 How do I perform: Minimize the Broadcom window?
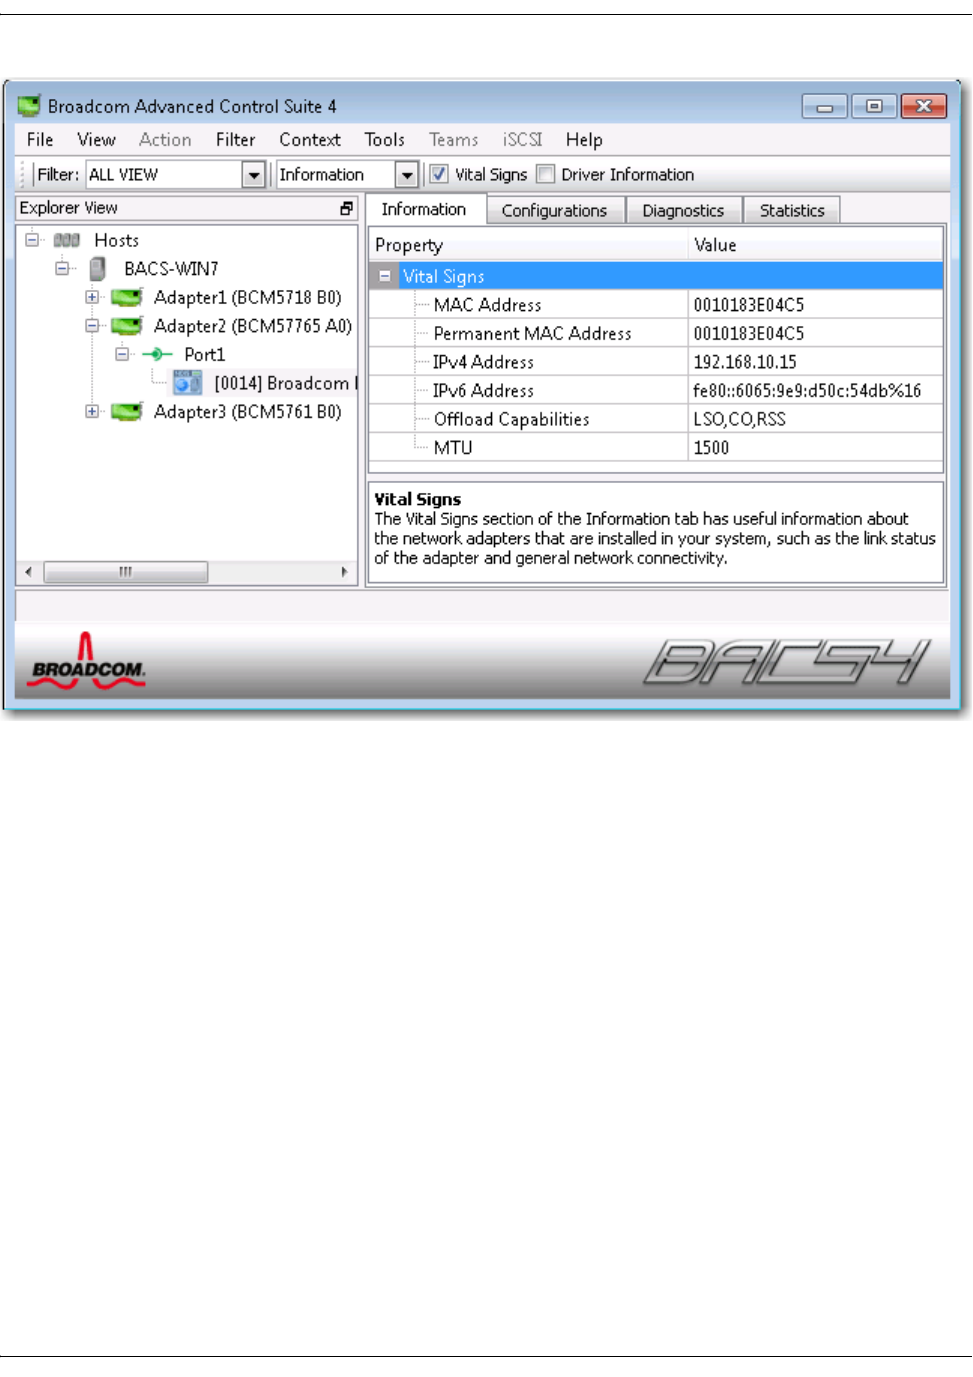point(825,106)
